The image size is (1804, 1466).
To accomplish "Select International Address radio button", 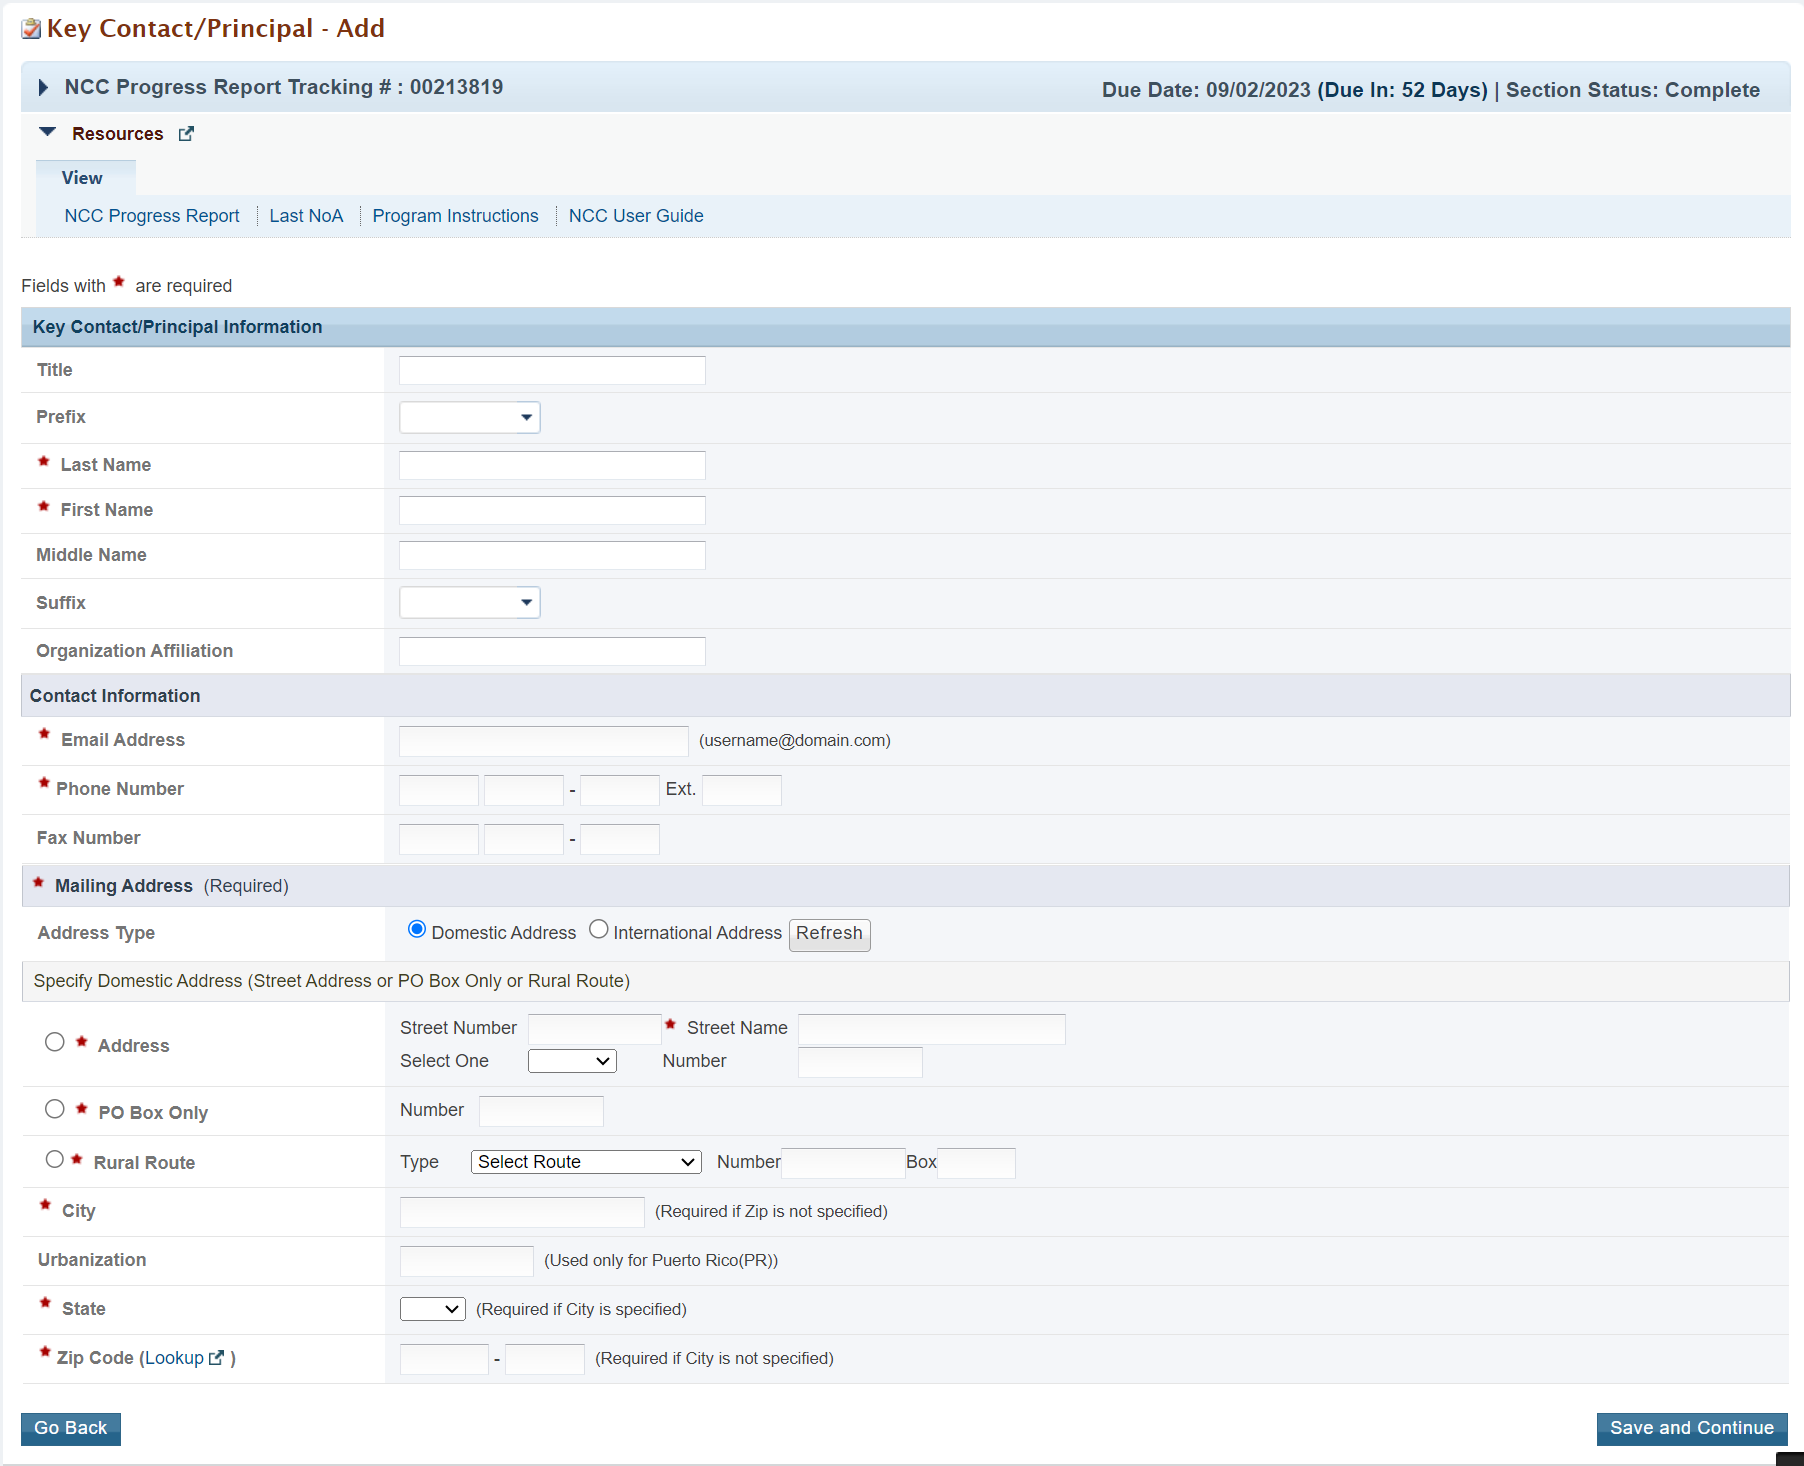I will pos(599,930).
